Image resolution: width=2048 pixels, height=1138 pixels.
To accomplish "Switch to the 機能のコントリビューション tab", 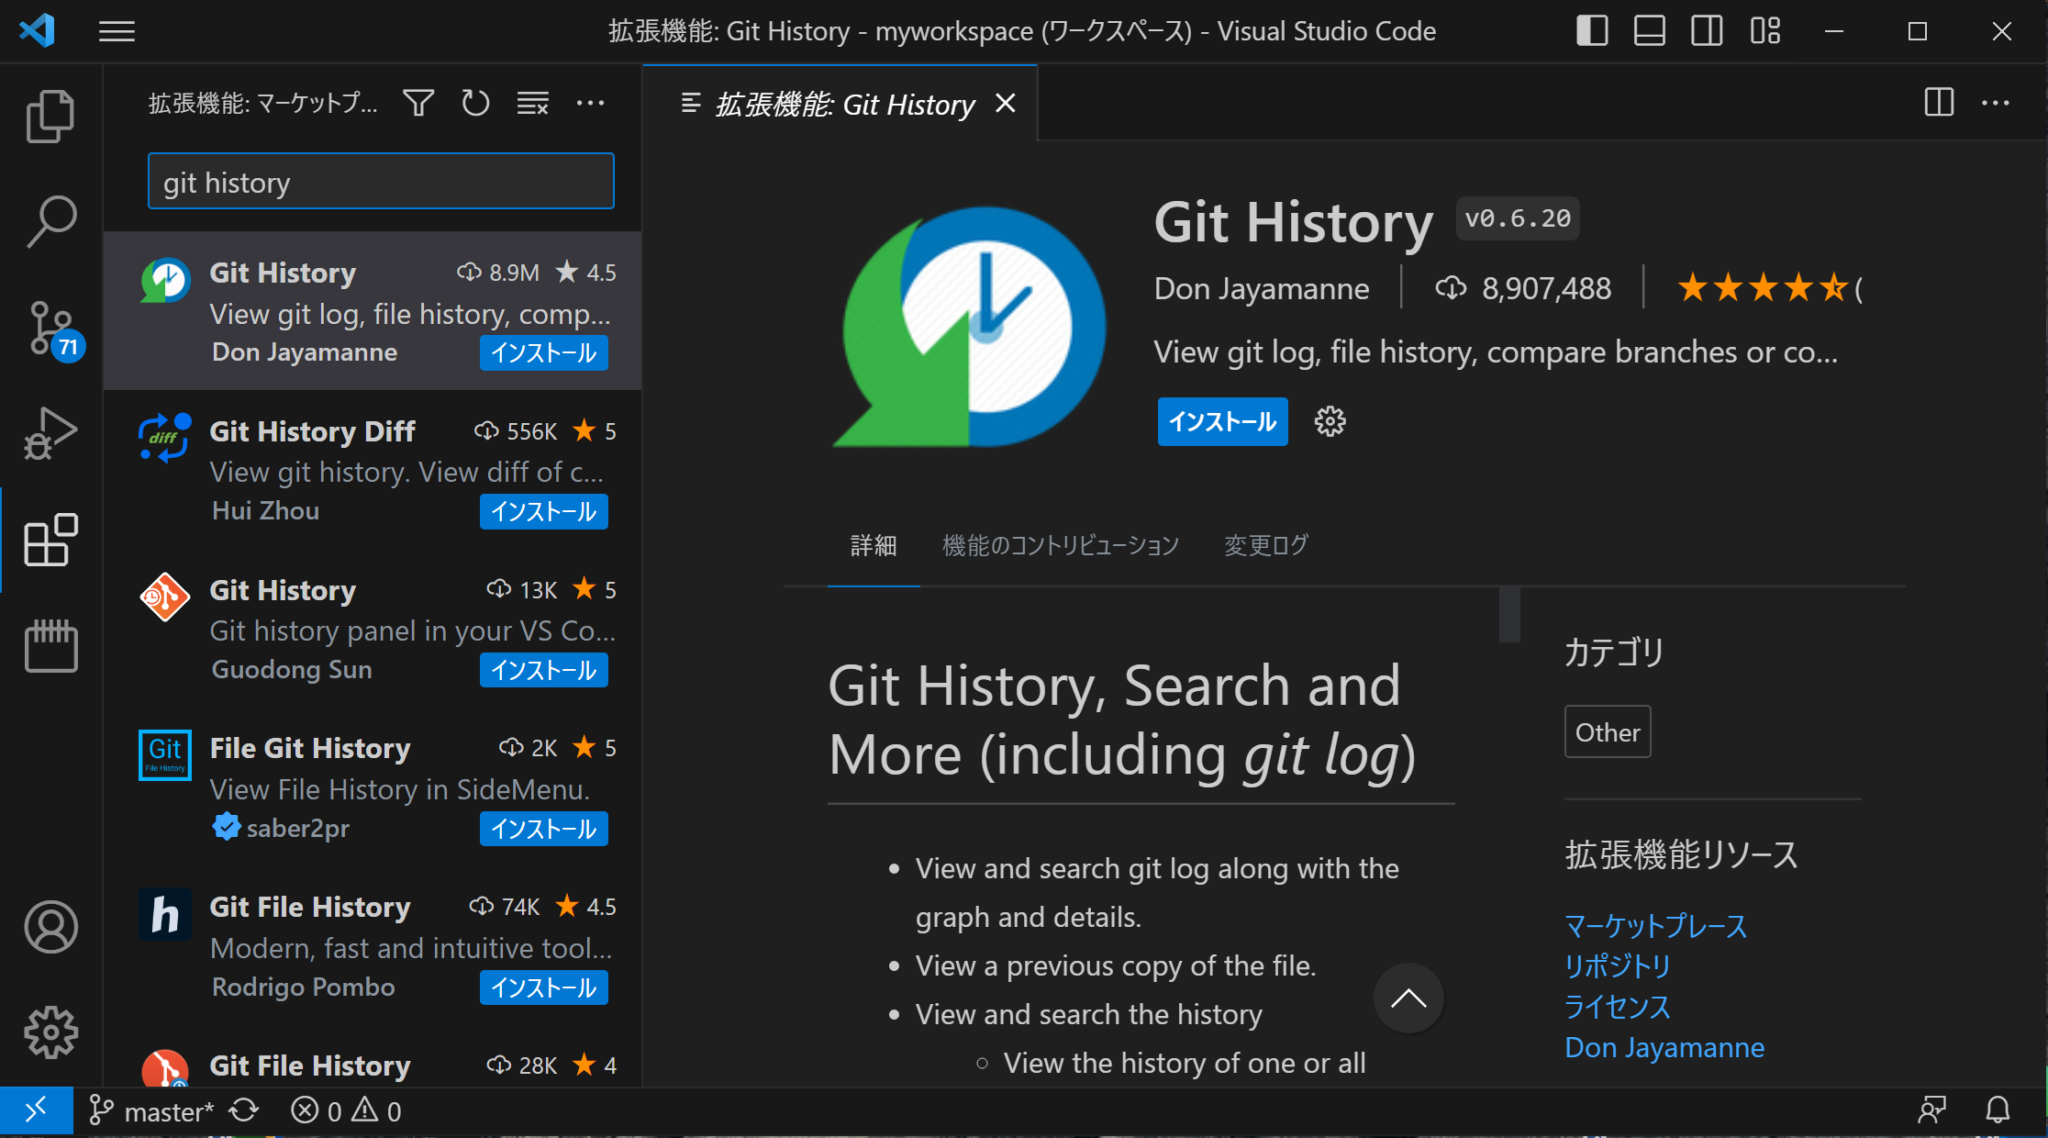I will [1060, 545].
